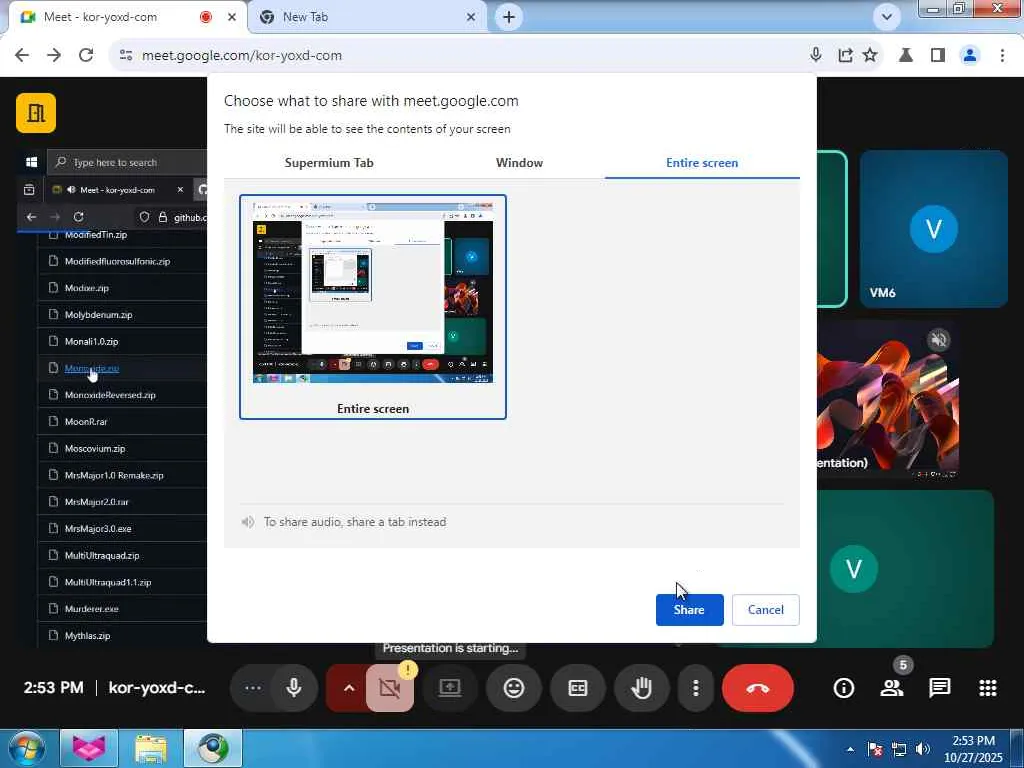Open site information icon in address bar
Viewport: 1024px width, 768px height.
(x=126, y=56)
